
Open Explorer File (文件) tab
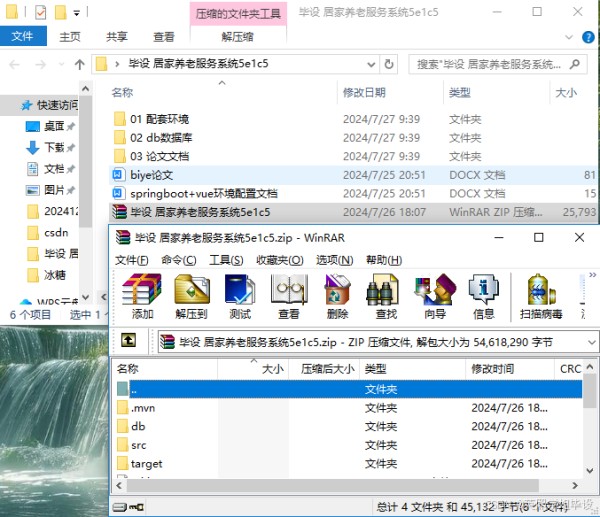[x=23, y=36]
